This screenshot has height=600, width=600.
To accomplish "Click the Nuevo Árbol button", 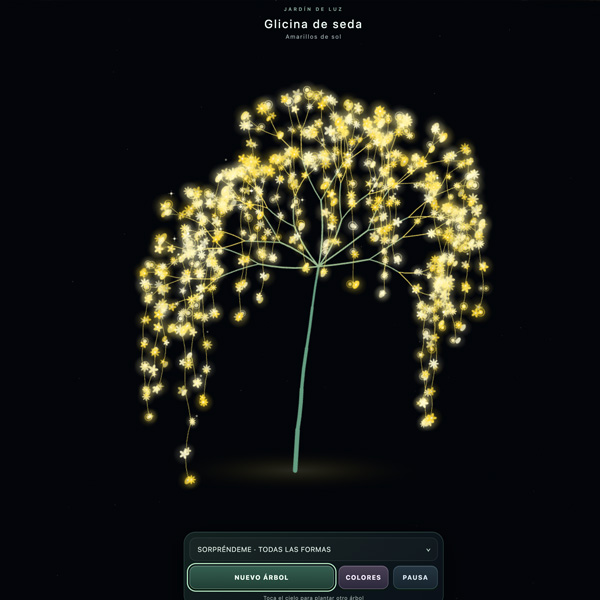I will (x=261, y=577).
